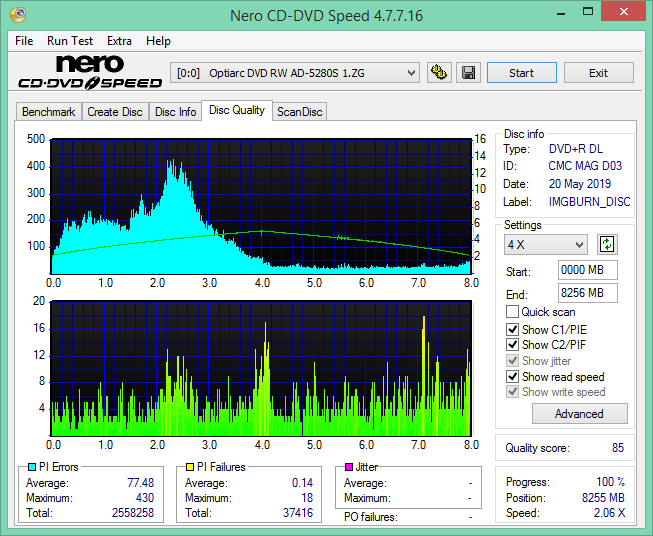Screen dimensions: 653x536
Task: Click the PI Errors chart area
Action: [x=261, y=206]
